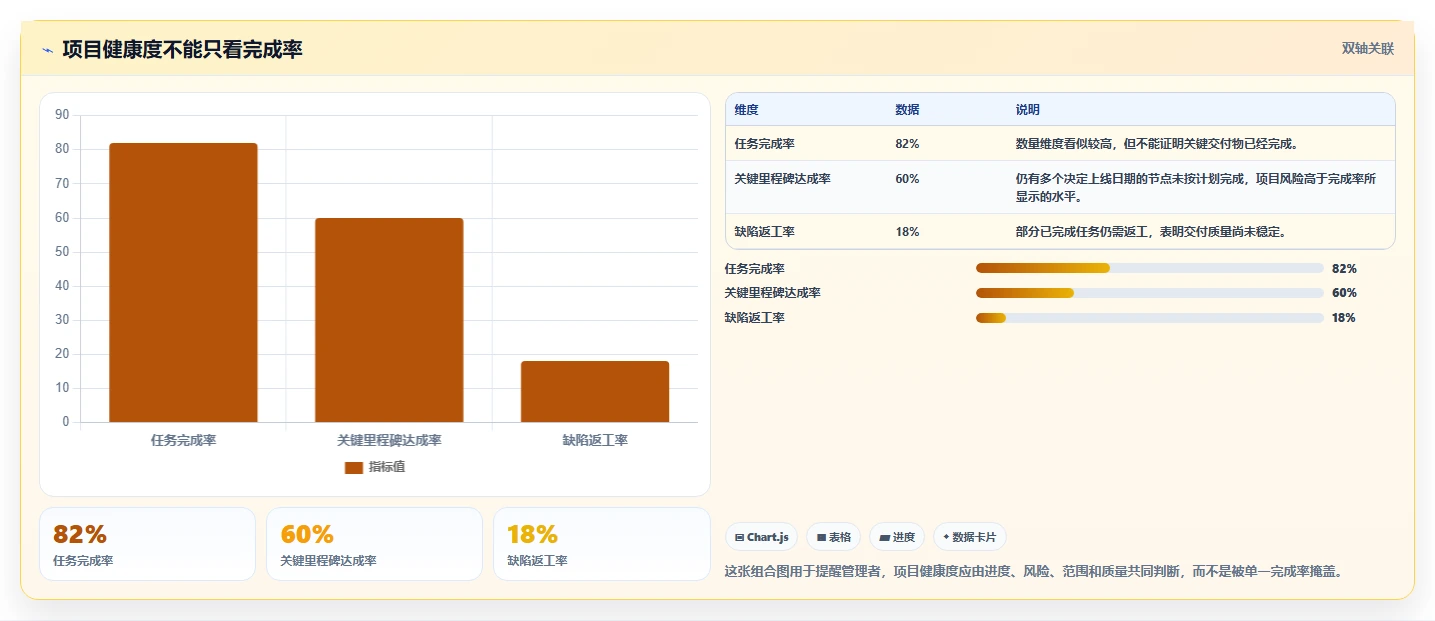This screenshot has height=621, width=1435.
Task: Click the 60% cell in table
Action: tap(907, 178)
